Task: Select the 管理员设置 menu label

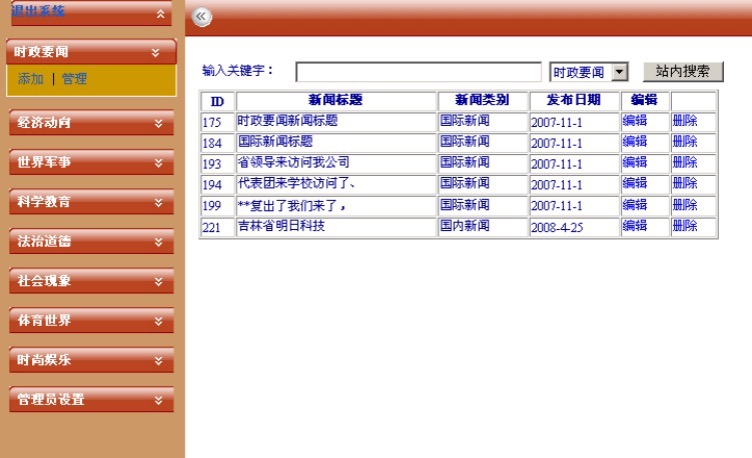Action: pos(51,399)
